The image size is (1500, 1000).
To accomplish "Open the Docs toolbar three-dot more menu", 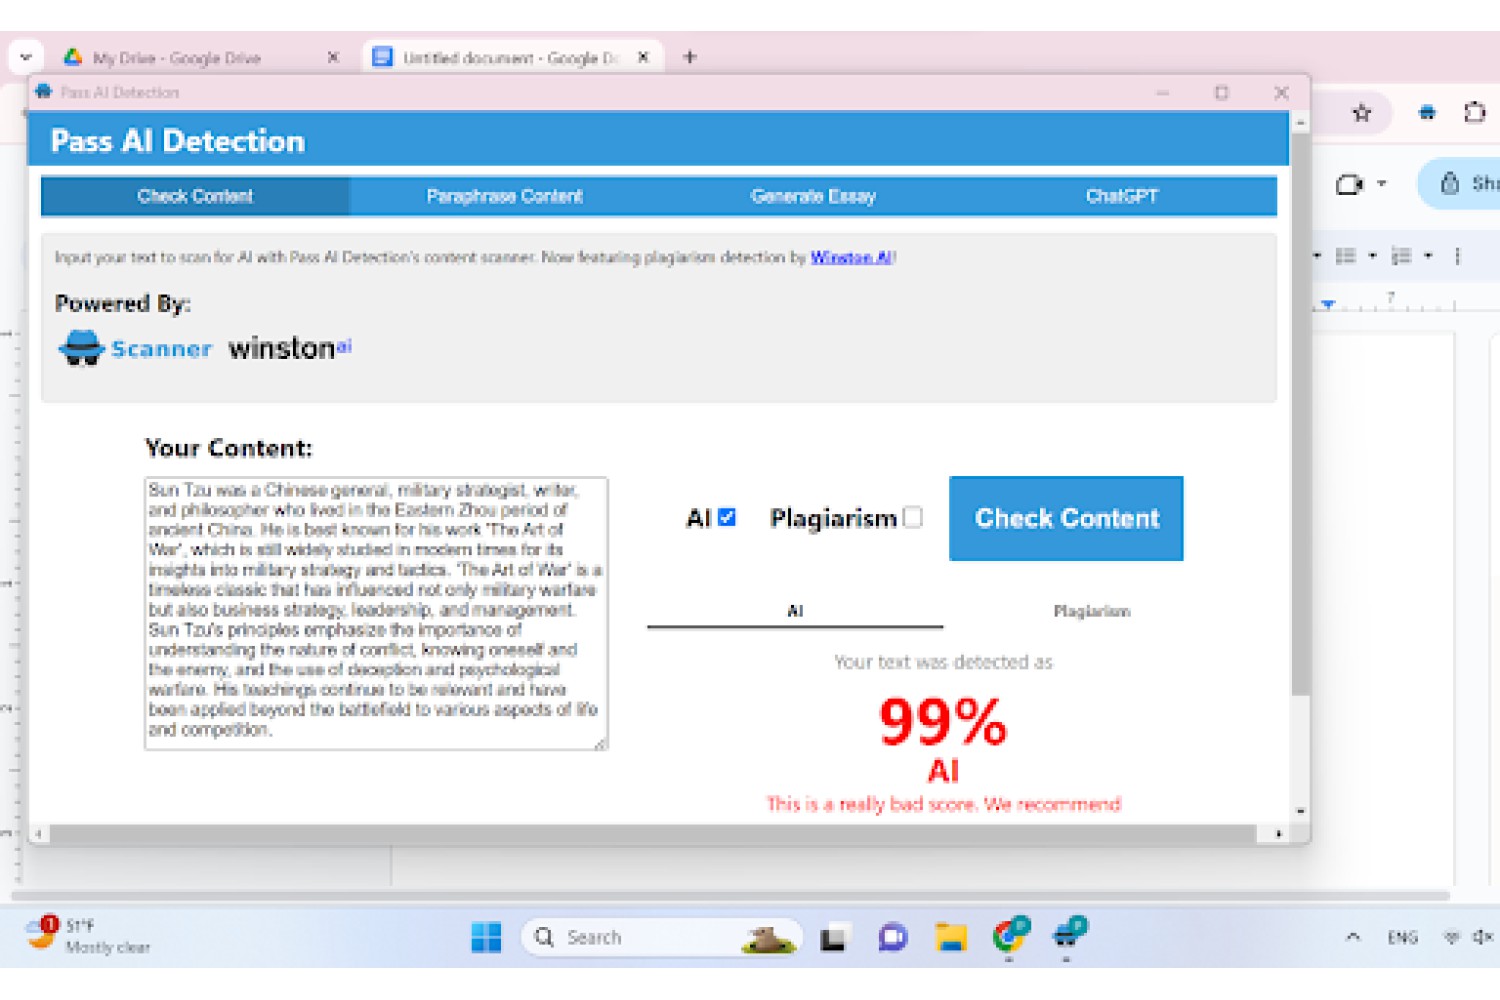I will [1457, 256].
